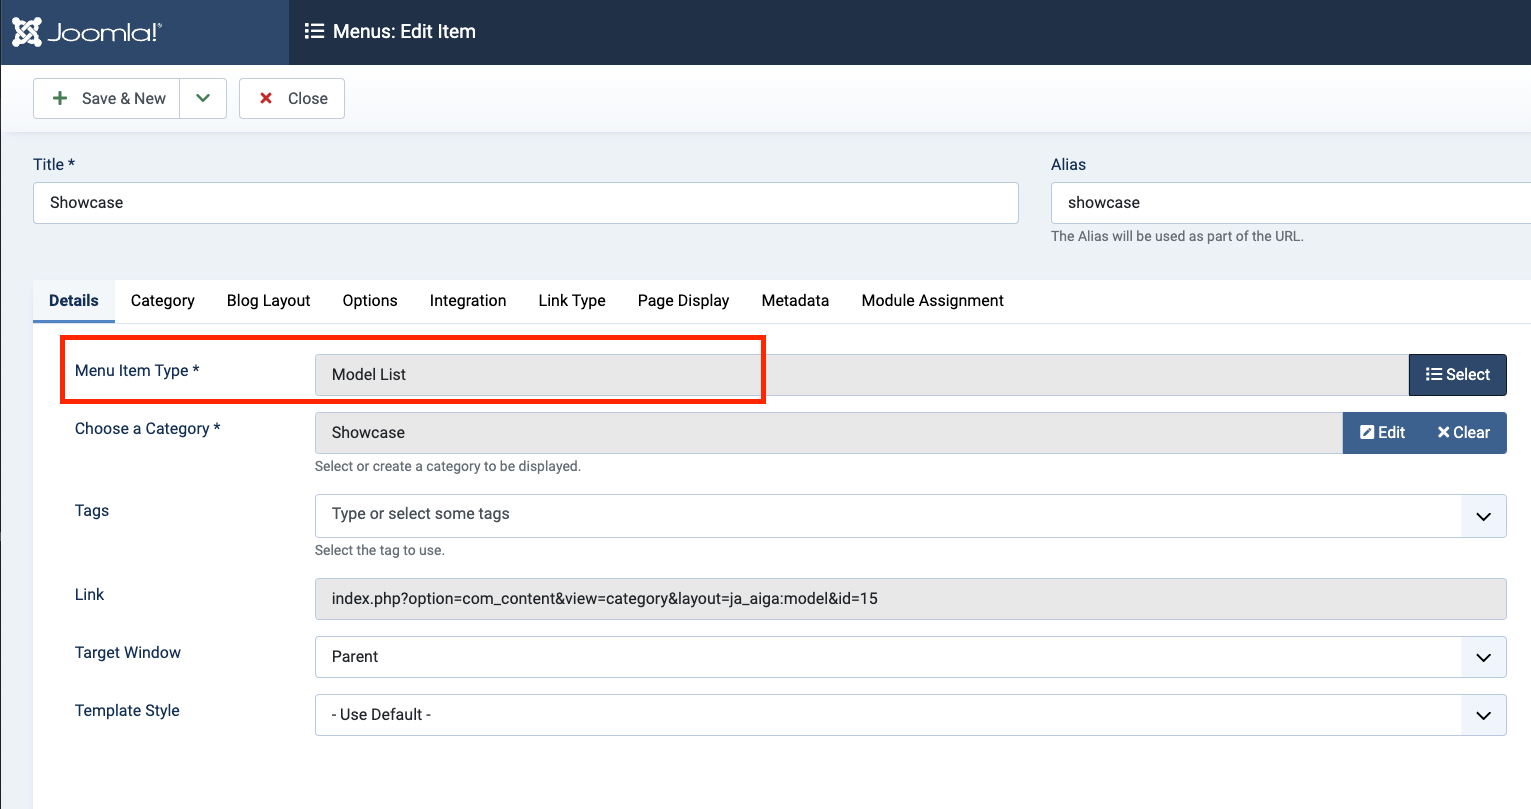Expand the save options dropdown arrow
The image size is (1531, 809).
203,98
